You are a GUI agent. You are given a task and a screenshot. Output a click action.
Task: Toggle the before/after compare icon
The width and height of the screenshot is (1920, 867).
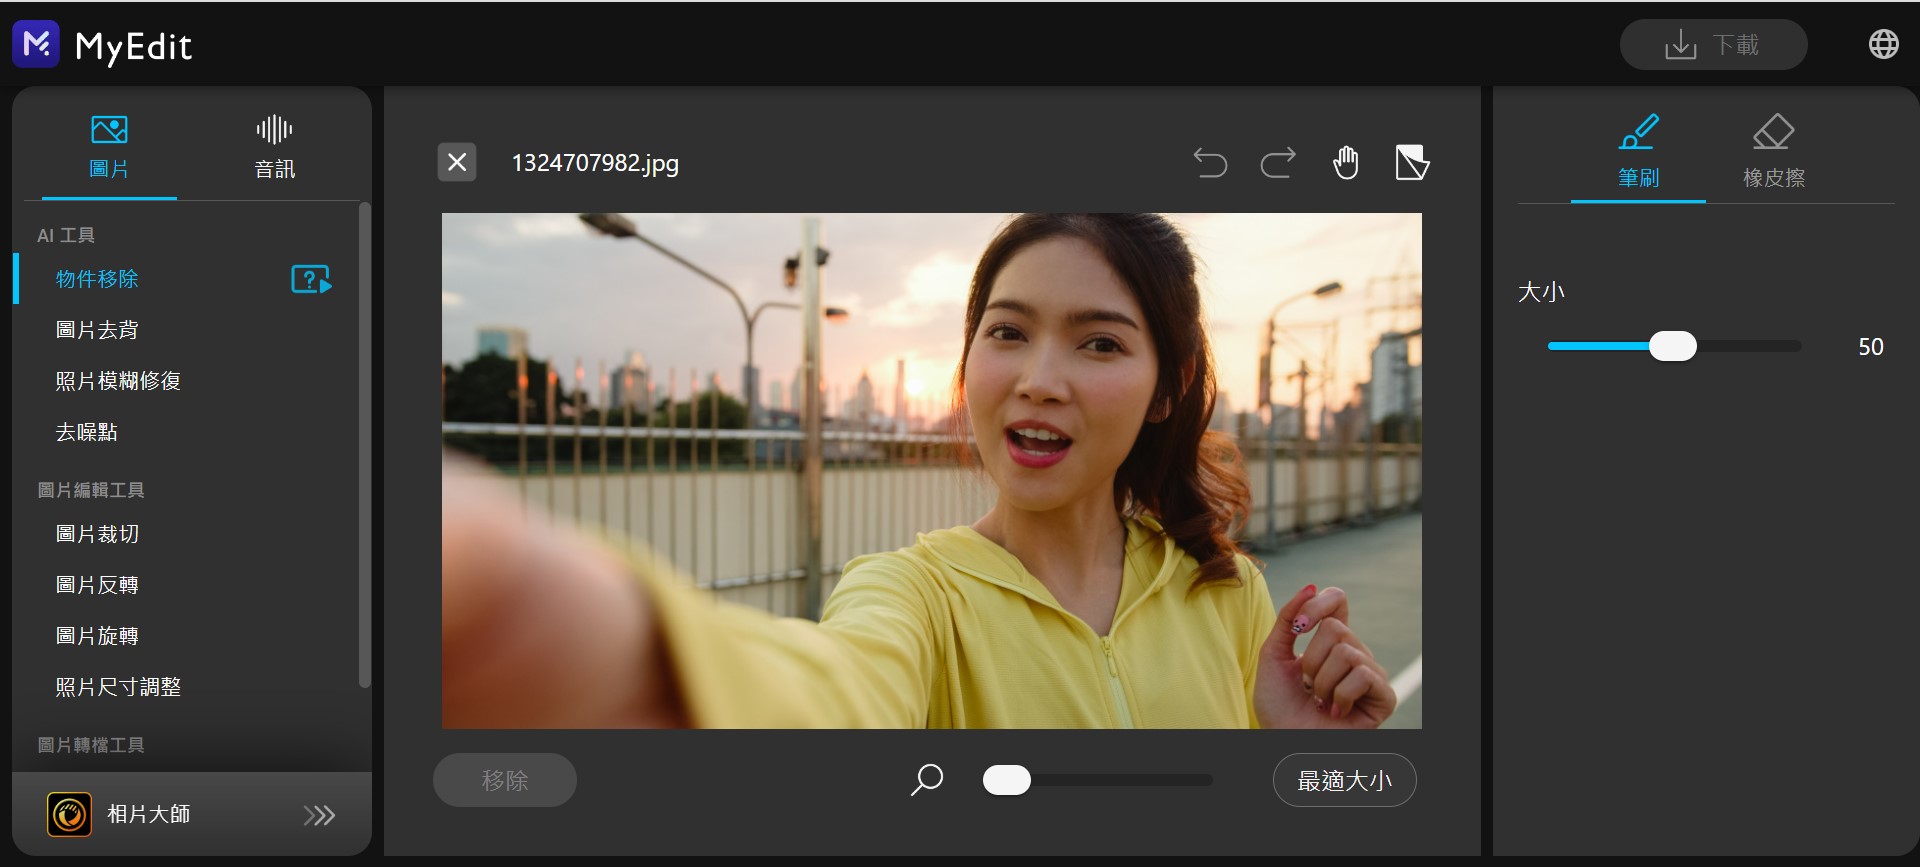(x=1412, y=162)
